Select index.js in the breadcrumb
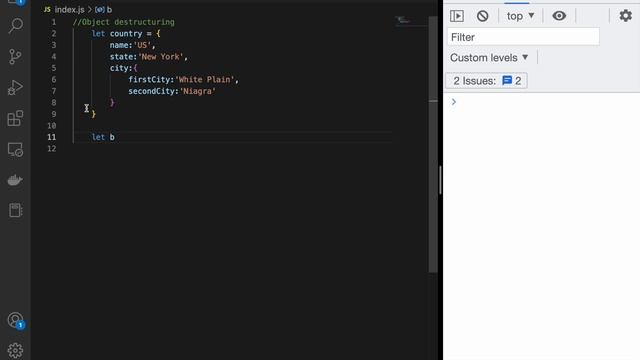 tap(69, 9)
